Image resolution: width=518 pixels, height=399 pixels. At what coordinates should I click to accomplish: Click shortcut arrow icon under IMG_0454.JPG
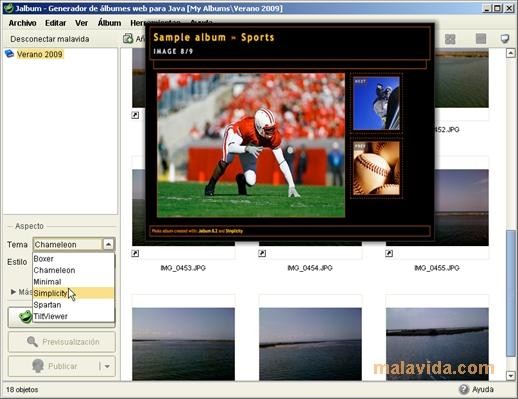262,253
